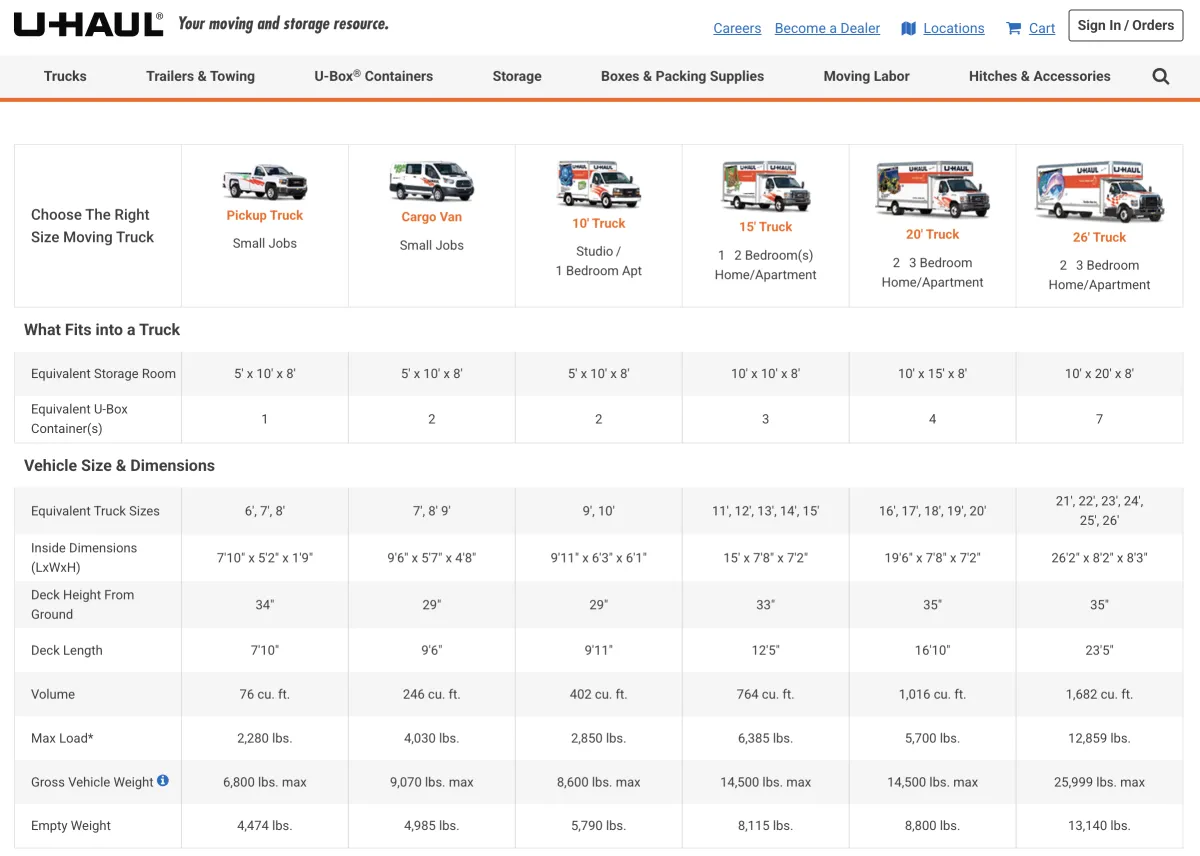Click 'Choose The Right Size Moving Truck' heading

pyautogui.click(x=92, y=226)
